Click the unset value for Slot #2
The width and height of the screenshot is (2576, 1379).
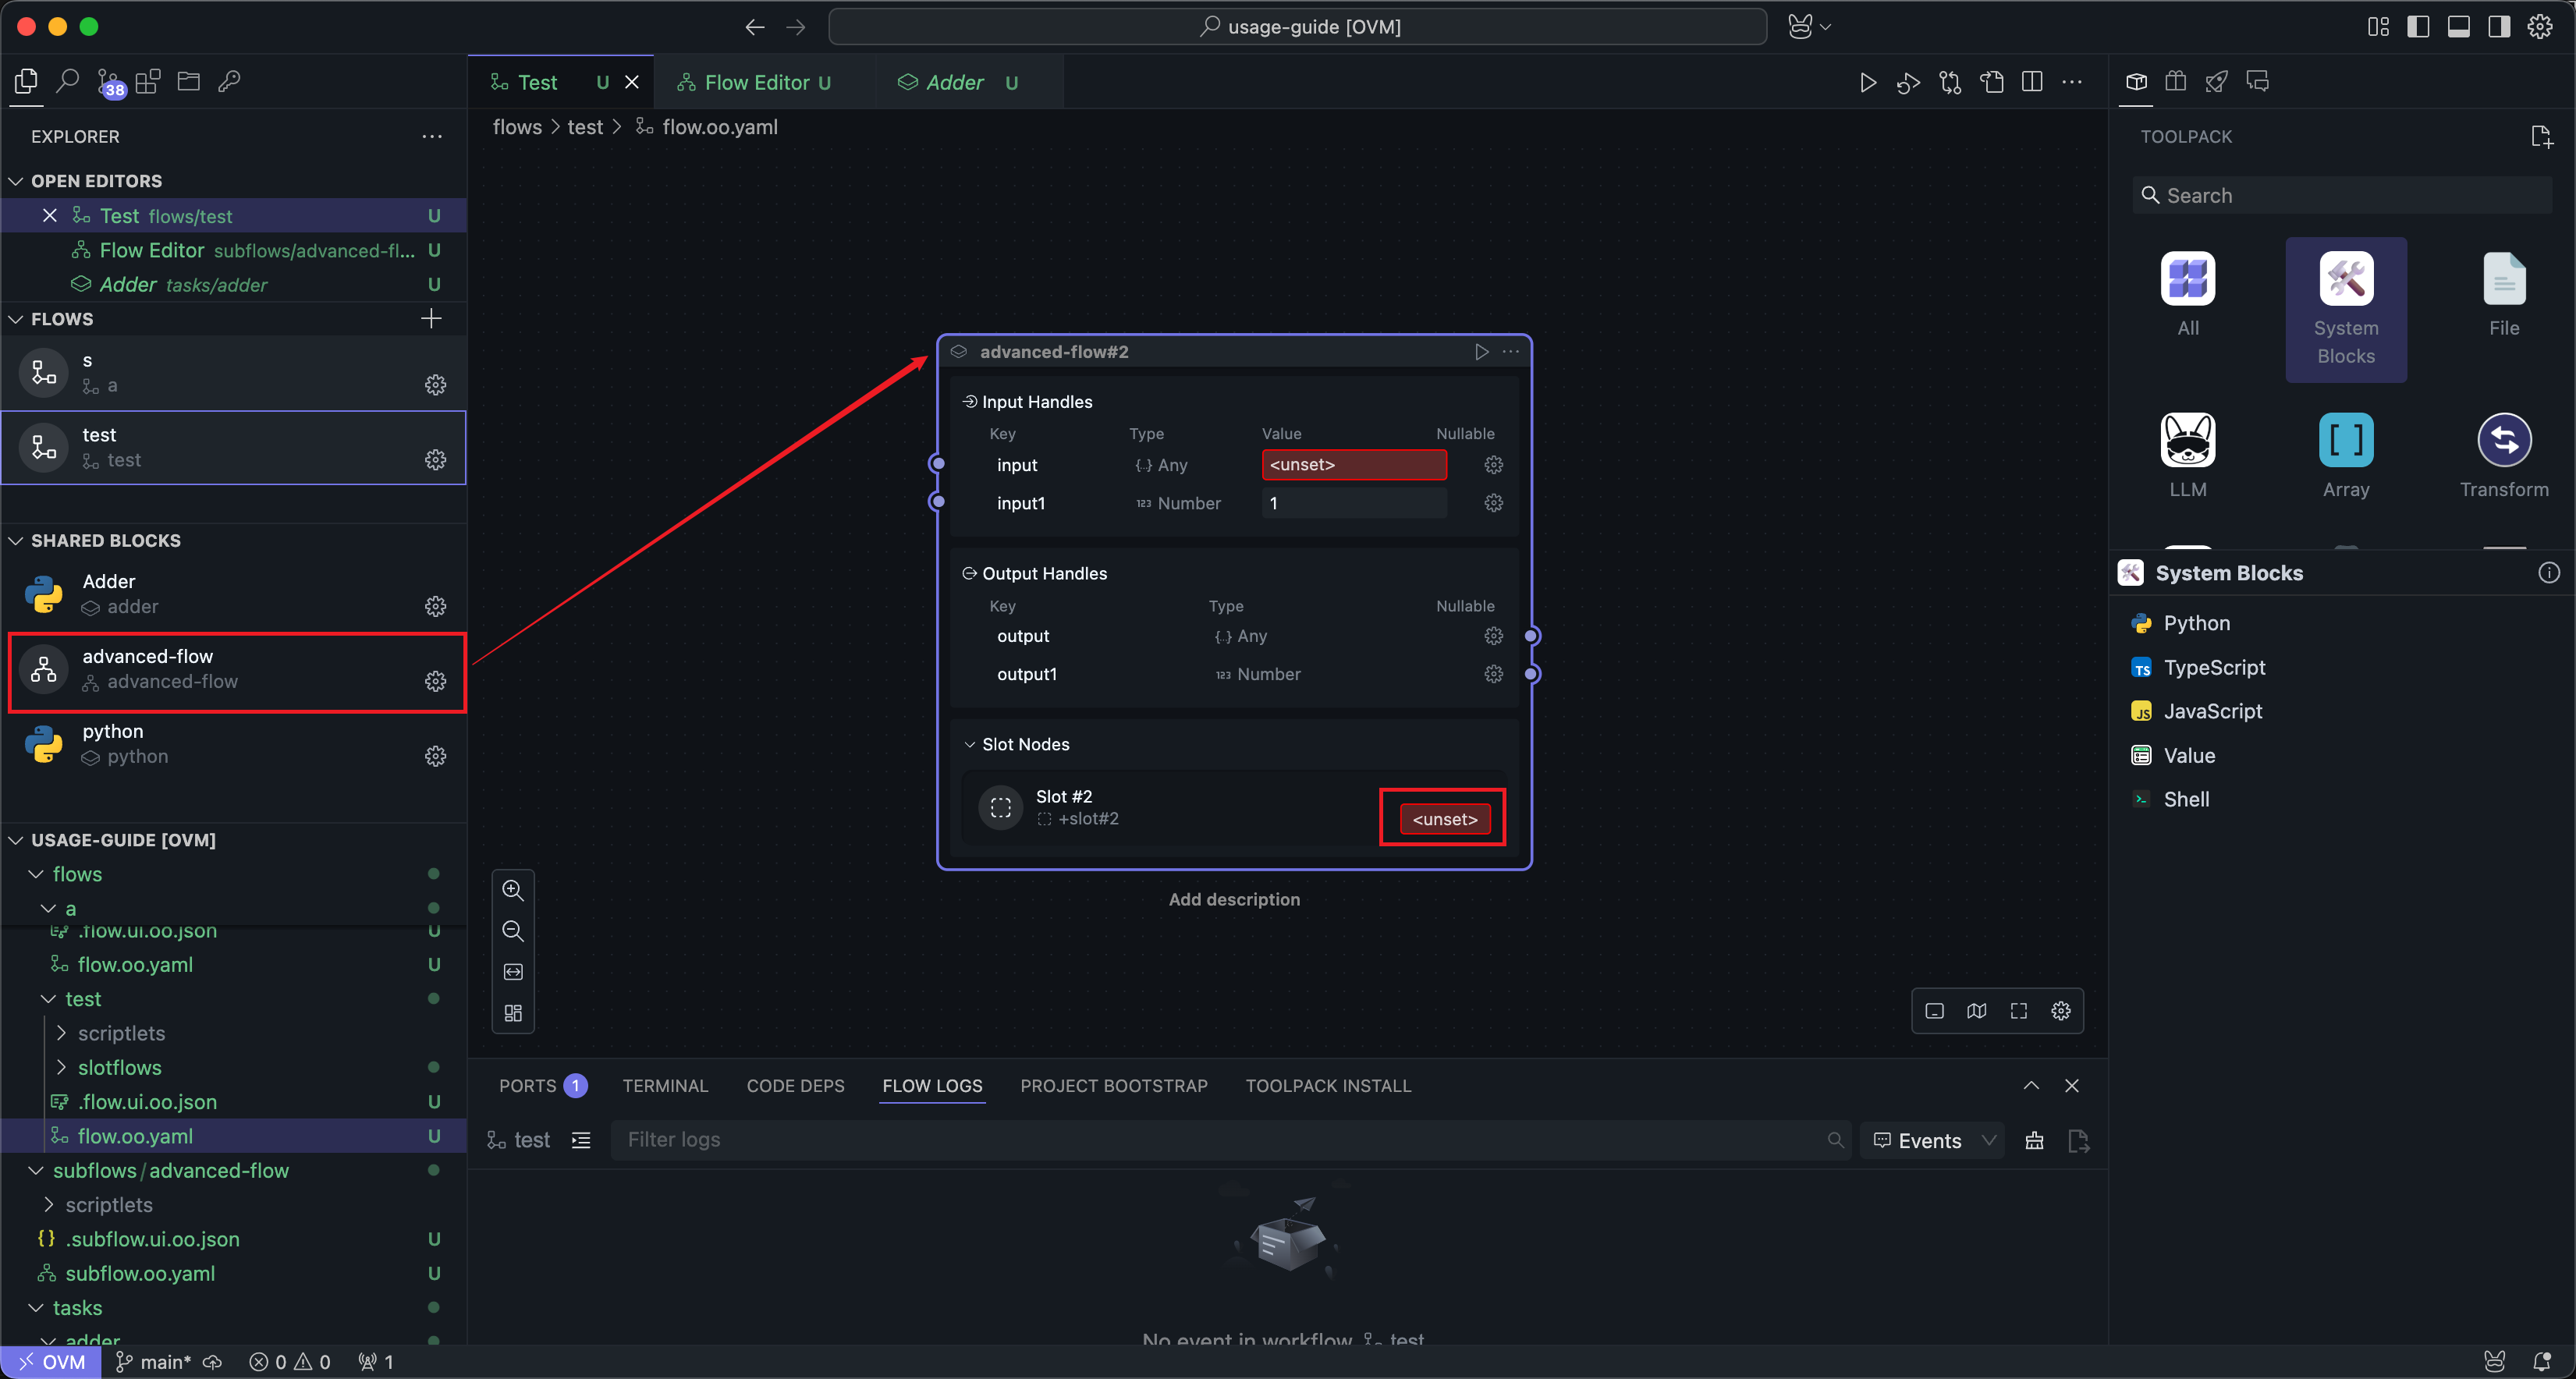click(x=1444, y=819)
